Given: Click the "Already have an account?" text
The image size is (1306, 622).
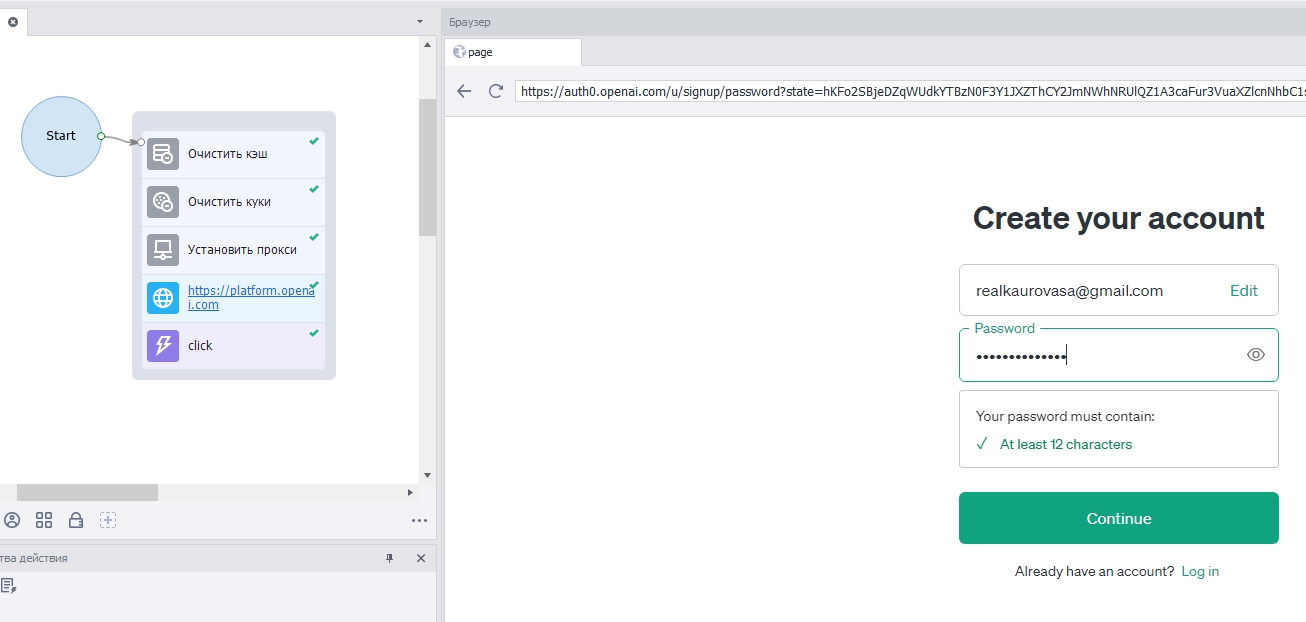Looking at the screenshot, I should point(1094,572).
